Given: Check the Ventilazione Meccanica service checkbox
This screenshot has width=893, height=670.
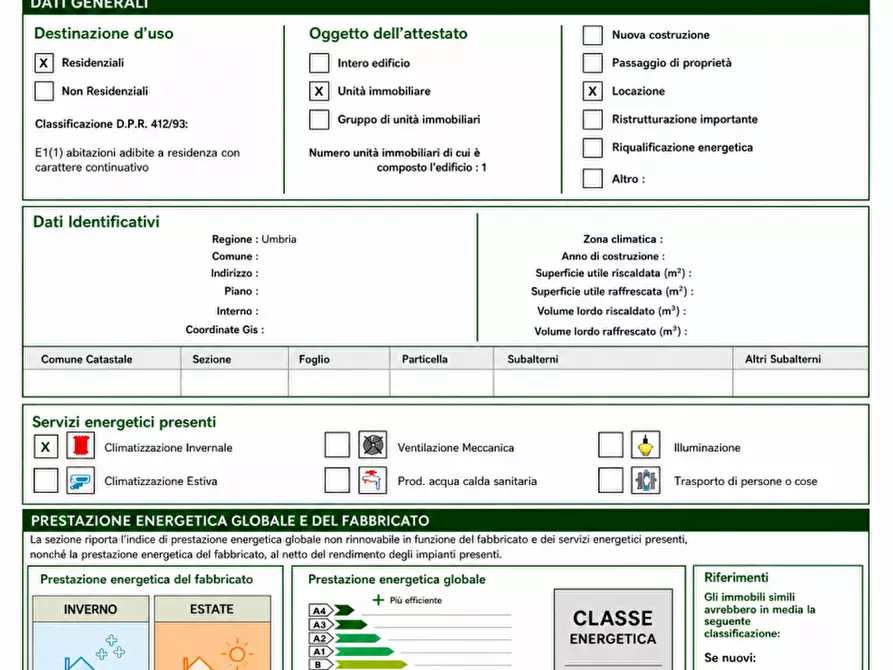Looking at the screenshot, I should [337, 445].
